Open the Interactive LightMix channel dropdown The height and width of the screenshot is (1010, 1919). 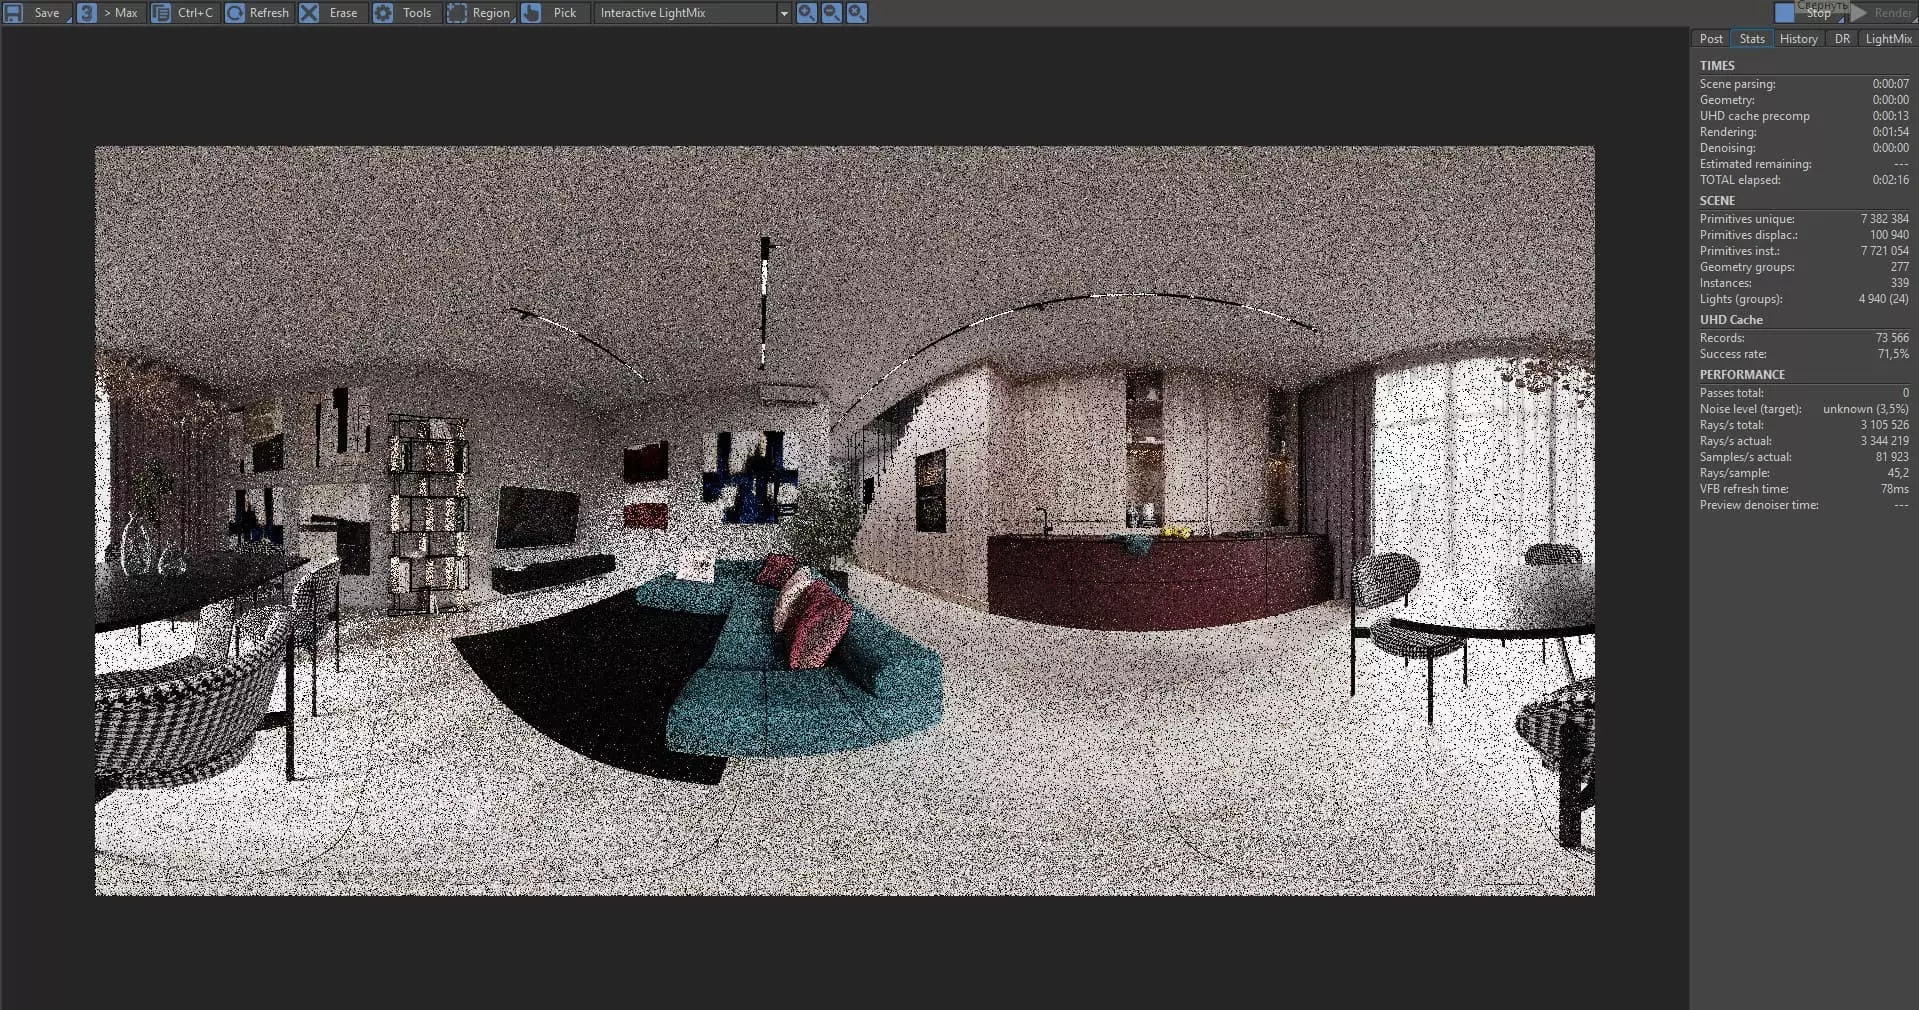783,13
